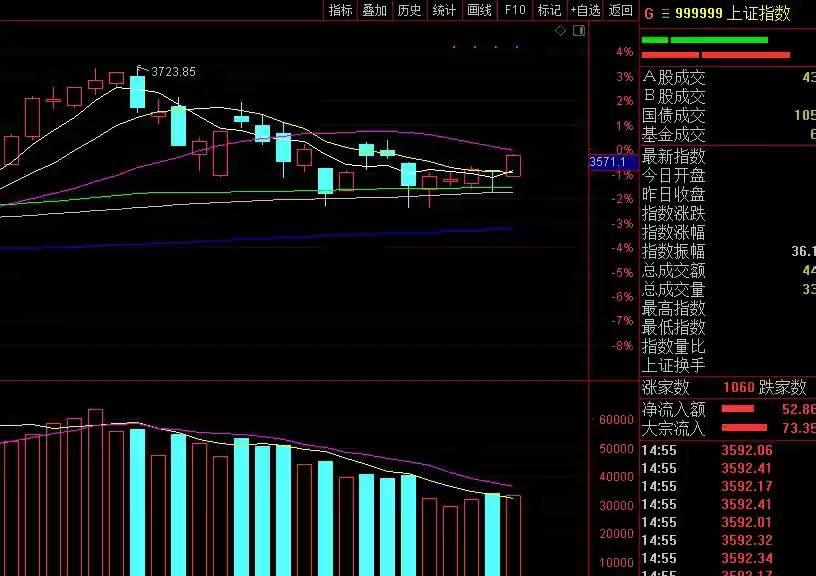This screenshot has width=816, height=576.
Task: Click the panel layout icon beside the diamond
Action: (579, 32)
